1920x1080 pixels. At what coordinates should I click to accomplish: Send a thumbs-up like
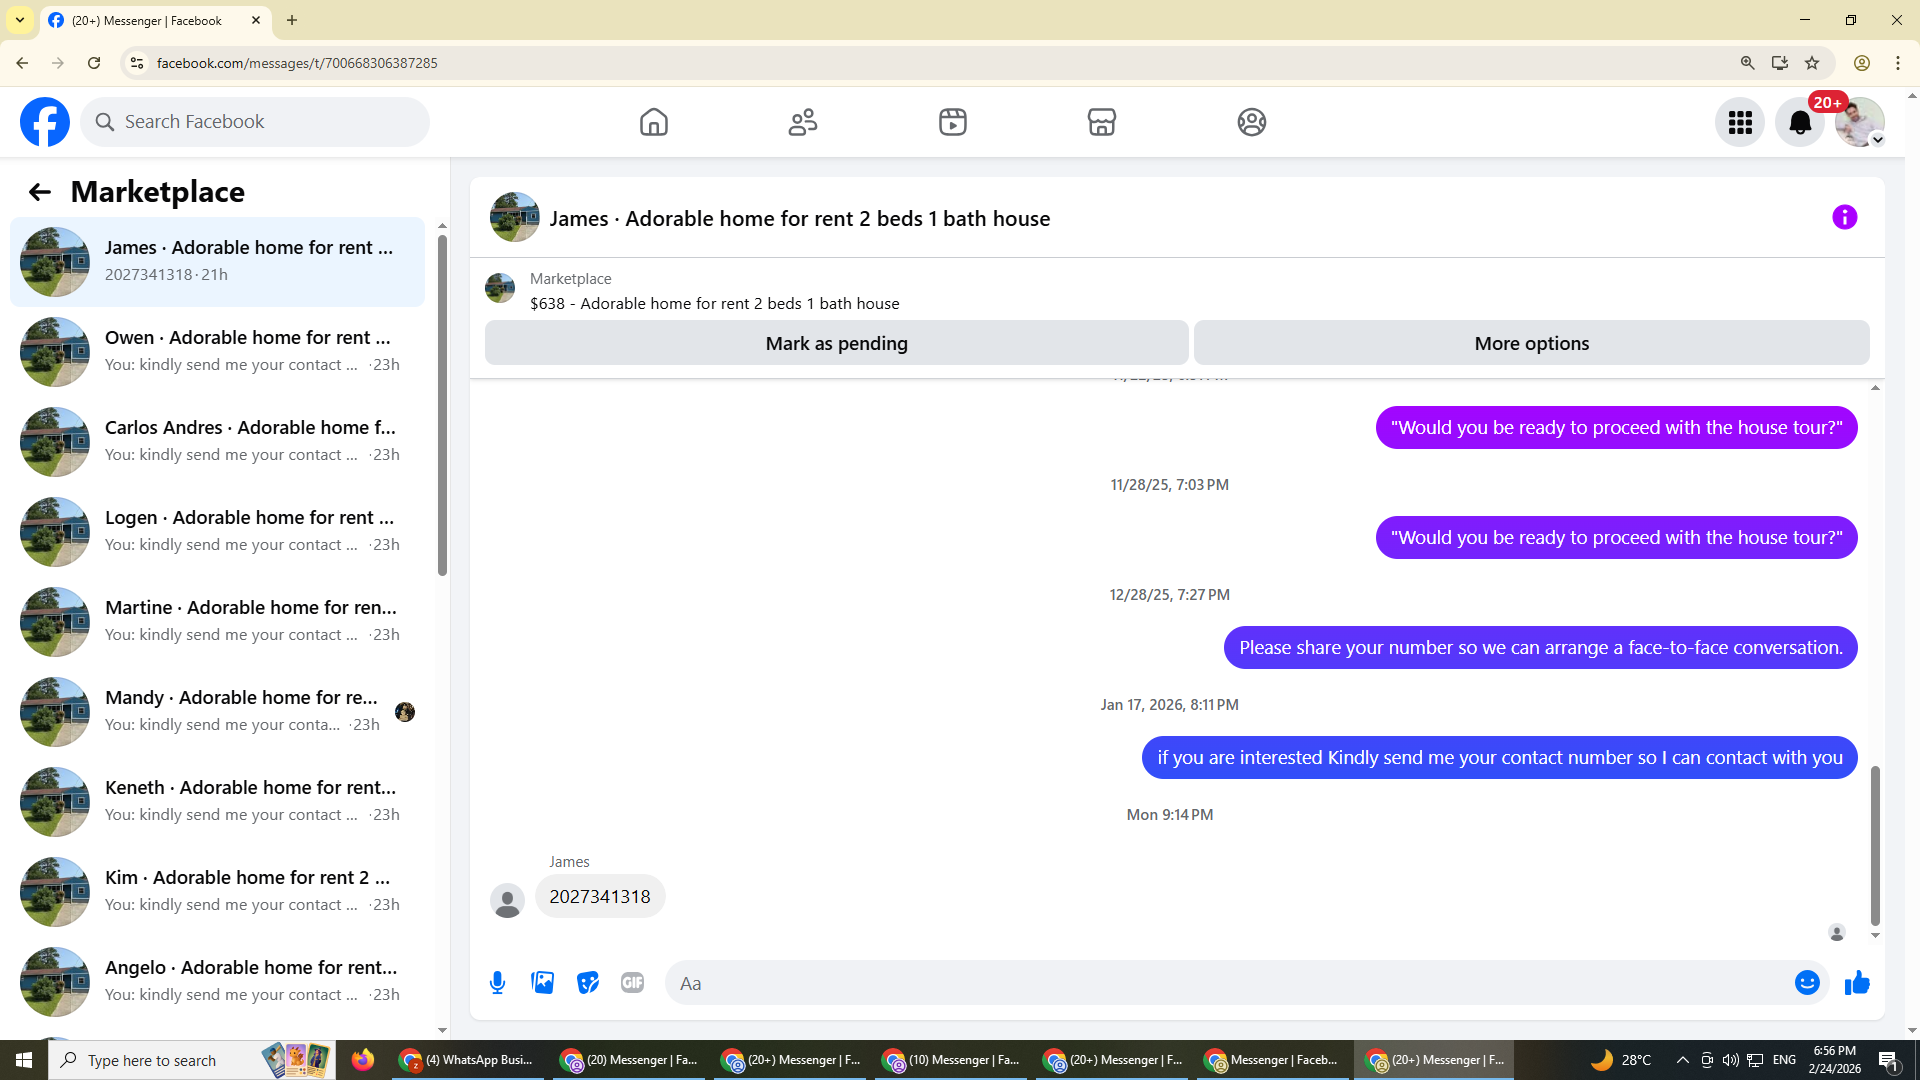point(1857,983)
